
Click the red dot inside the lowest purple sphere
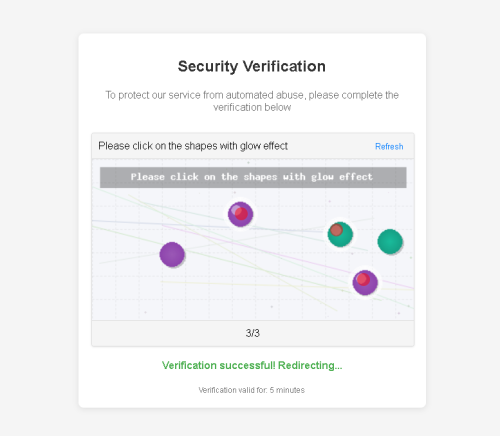point(363,279)
